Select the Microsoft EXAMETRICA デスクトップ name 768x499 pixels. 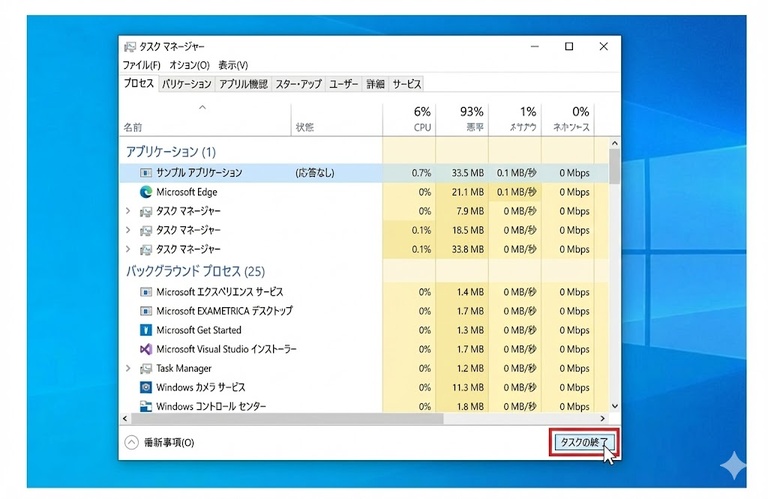point(224,311)
